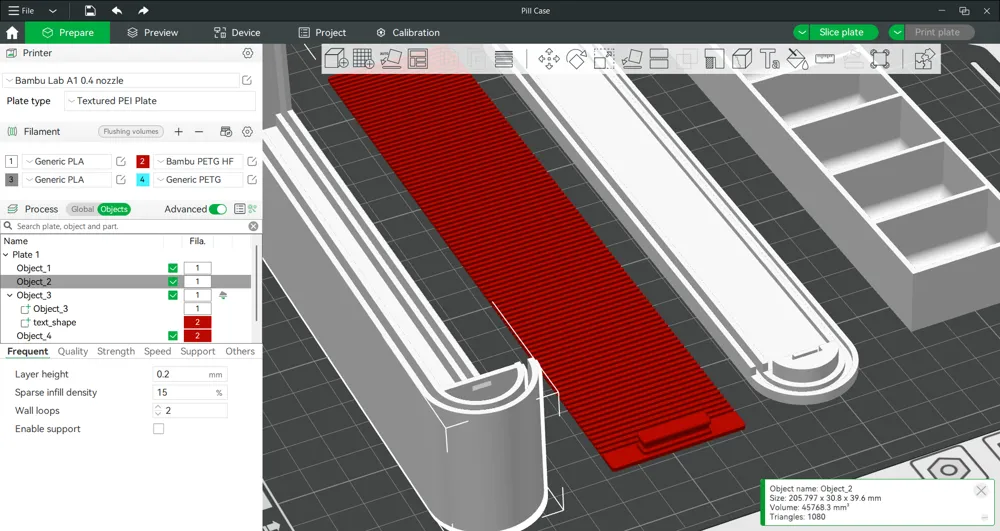Switch to the Calibration tab
1000x531 pixels.
pos(408,33)
